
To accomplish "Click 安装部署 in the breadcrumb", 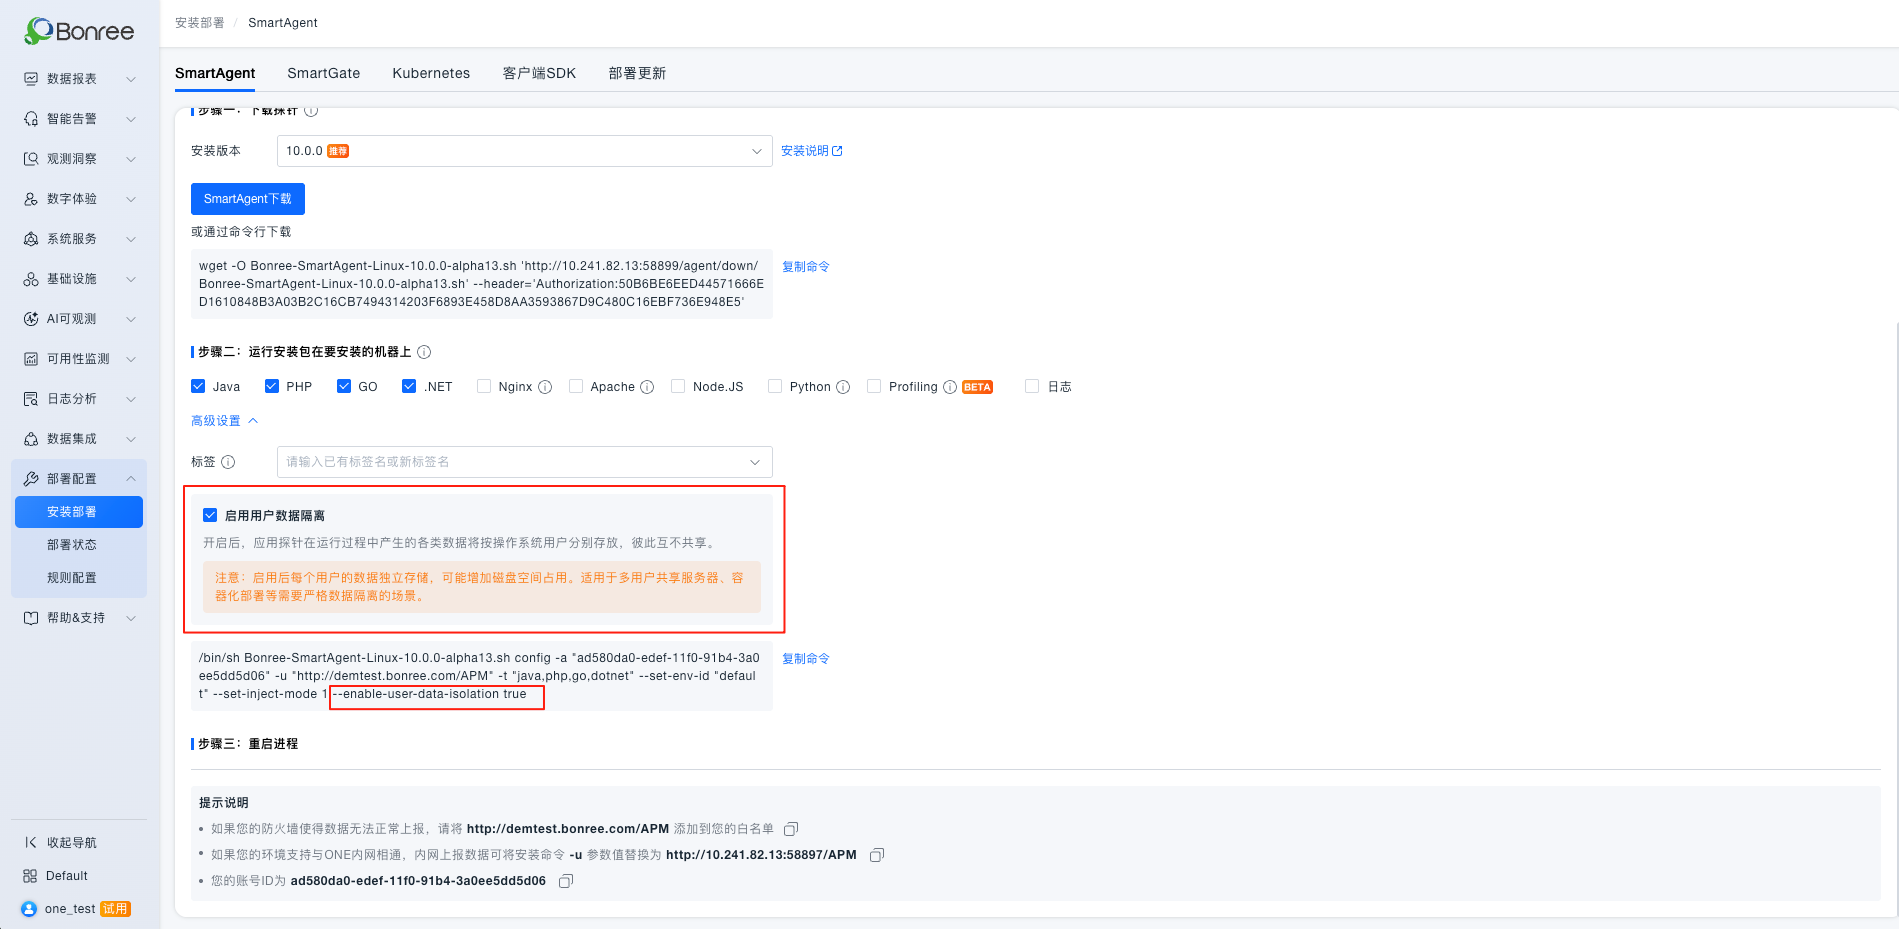I will (x=200, y=23).
